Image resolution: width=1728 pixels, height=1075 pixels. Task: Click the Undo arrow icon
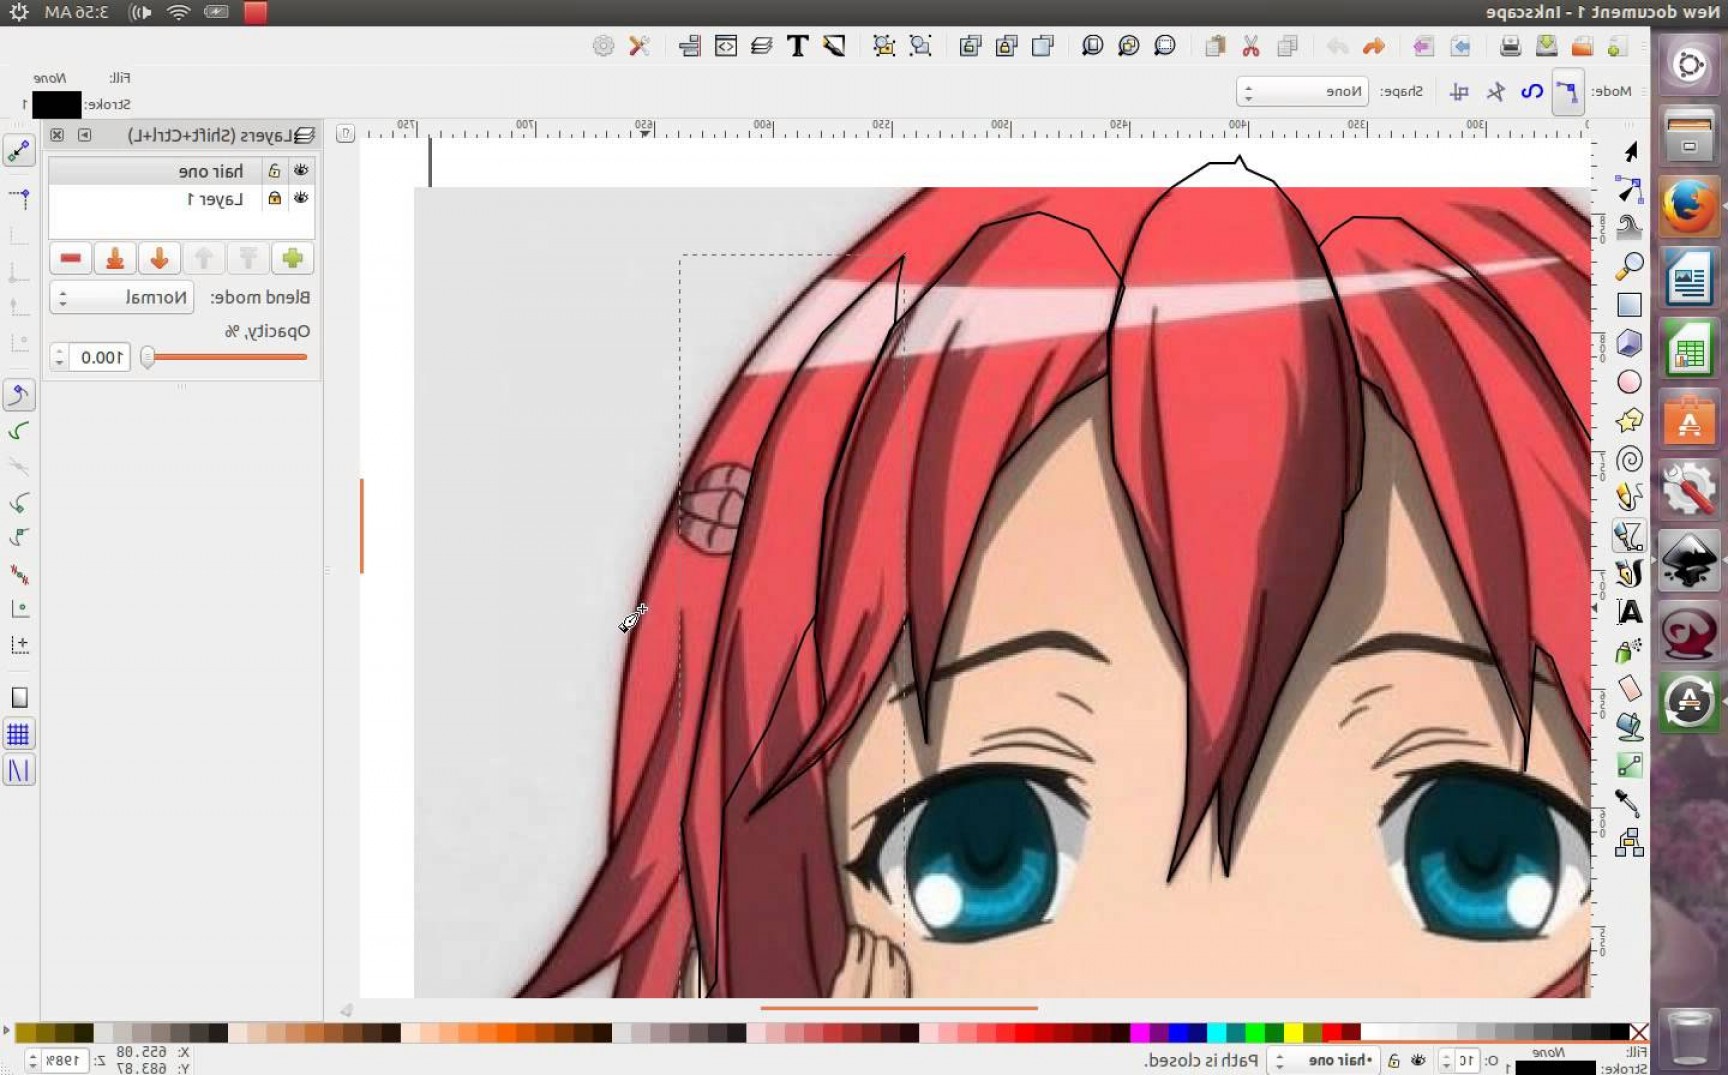(x=1374, y=46)
